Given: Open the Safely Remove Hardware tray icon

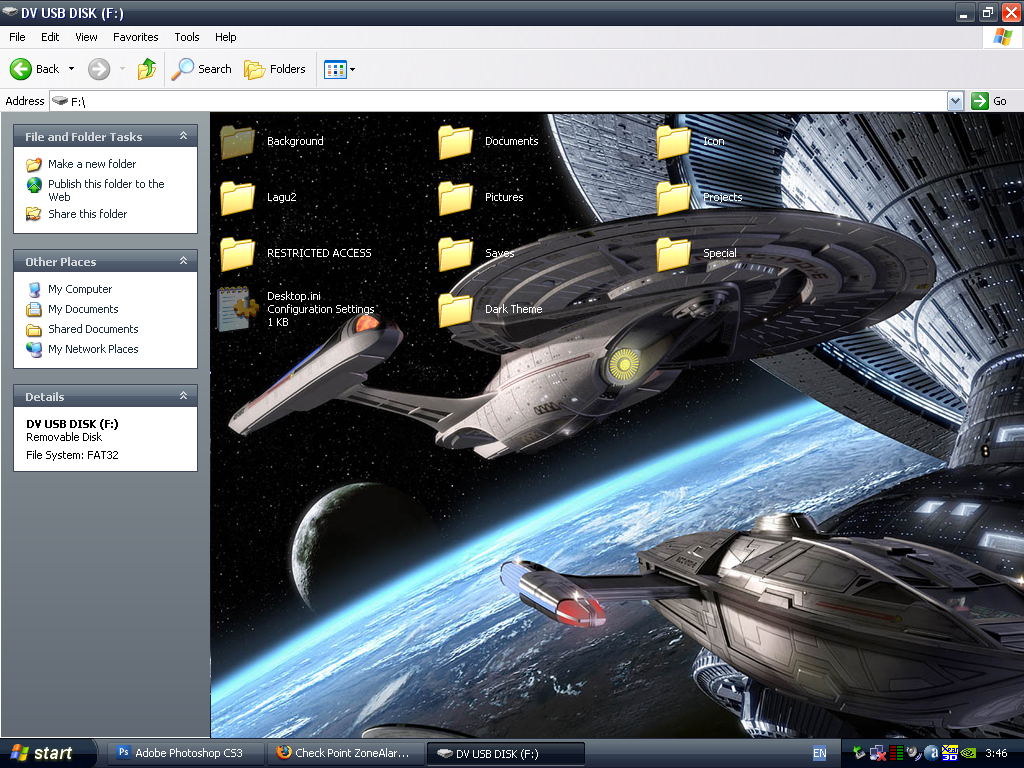Looking at the screenshot, I should coord(858,751).
